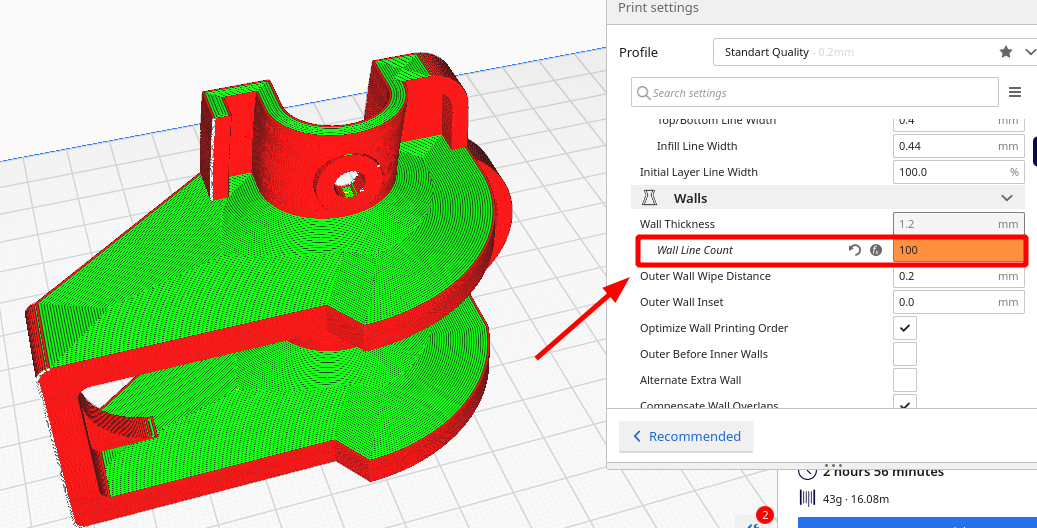1037x528 pixels.
Task: Click the filament material usage icon
Action: coord(808,498)
